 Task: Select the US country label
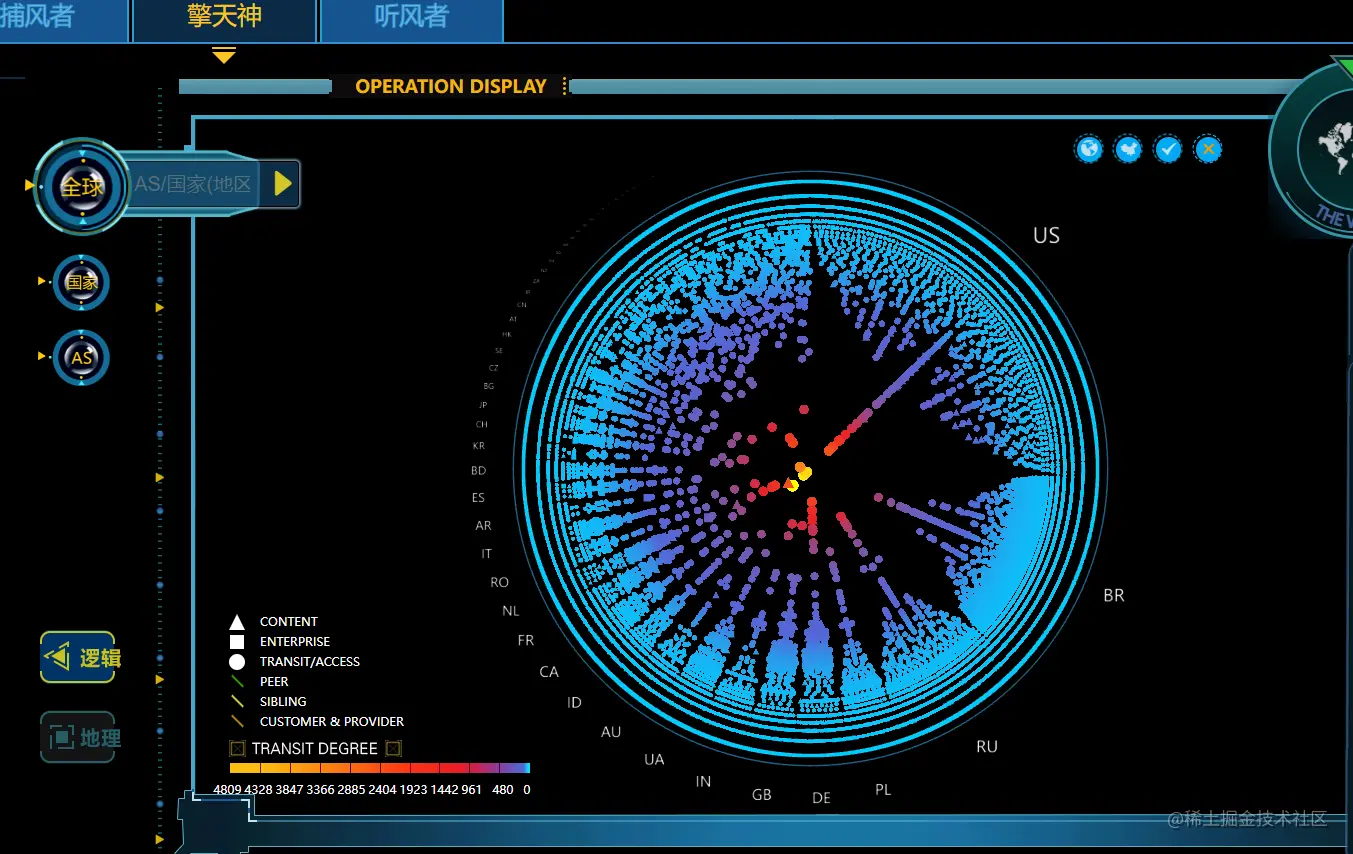[1046, 236]
